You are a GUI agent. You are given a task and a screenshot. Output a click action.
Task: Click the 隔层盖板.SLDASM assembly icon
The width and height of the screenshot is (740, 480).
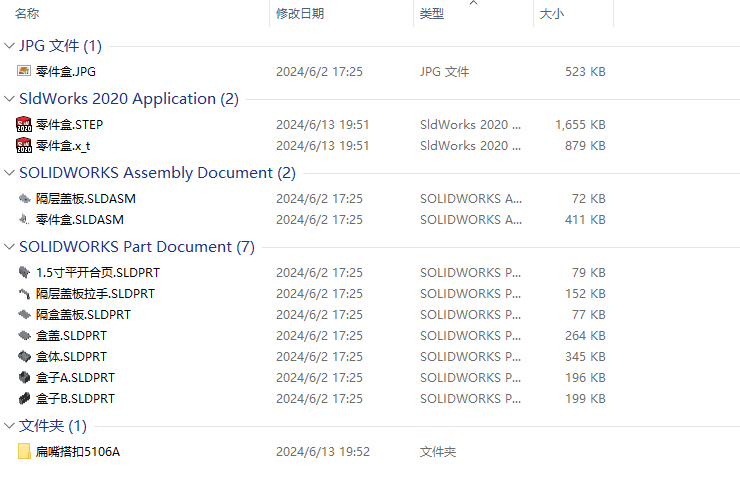24,198
